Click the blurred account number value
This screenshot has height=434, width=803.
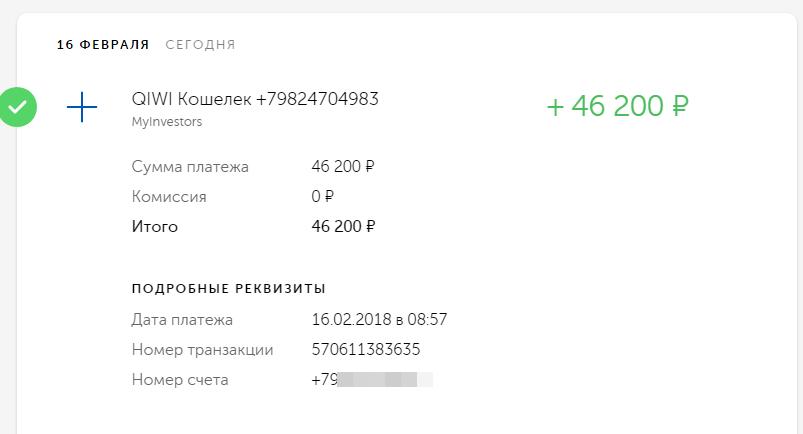pos(372,380)
